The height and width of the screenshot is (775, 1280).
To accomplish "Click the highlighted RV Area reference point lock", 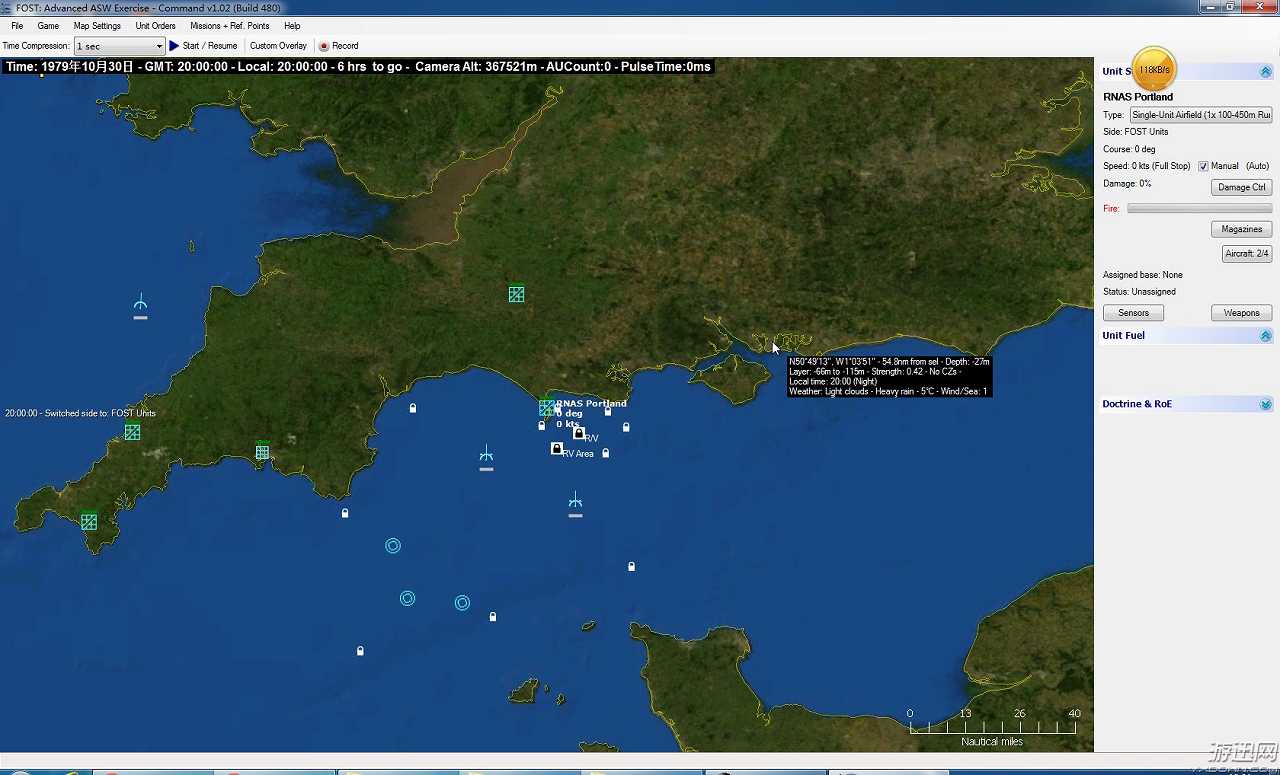I will click(x=557, y=448).
